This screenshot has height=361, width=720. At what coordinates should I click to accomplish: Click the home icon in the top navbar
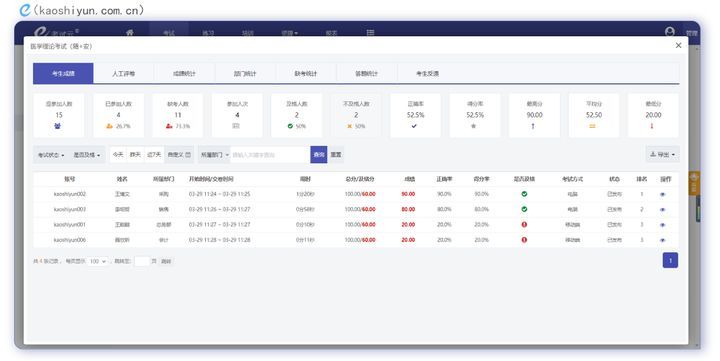tap(130, 33)
